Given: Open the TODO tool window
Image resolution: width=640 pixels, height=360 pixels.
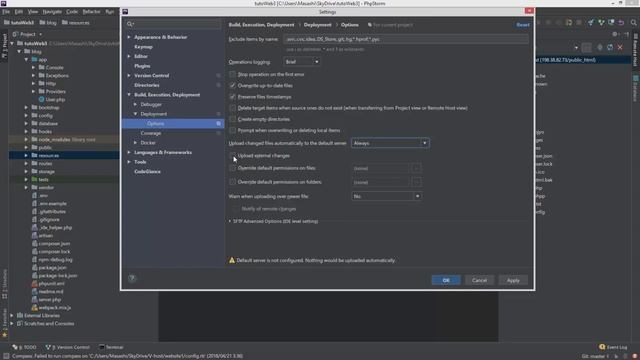Looking at the screenshot, I should (24, 347).
